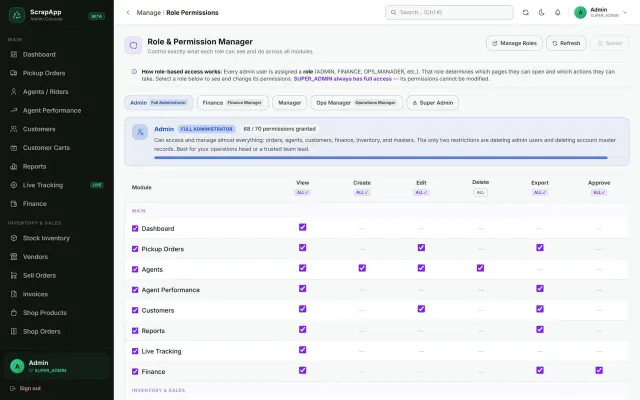This screenshot has height=400, width=640.
Task: Select the Finance role tab
Action: point(233,103)
